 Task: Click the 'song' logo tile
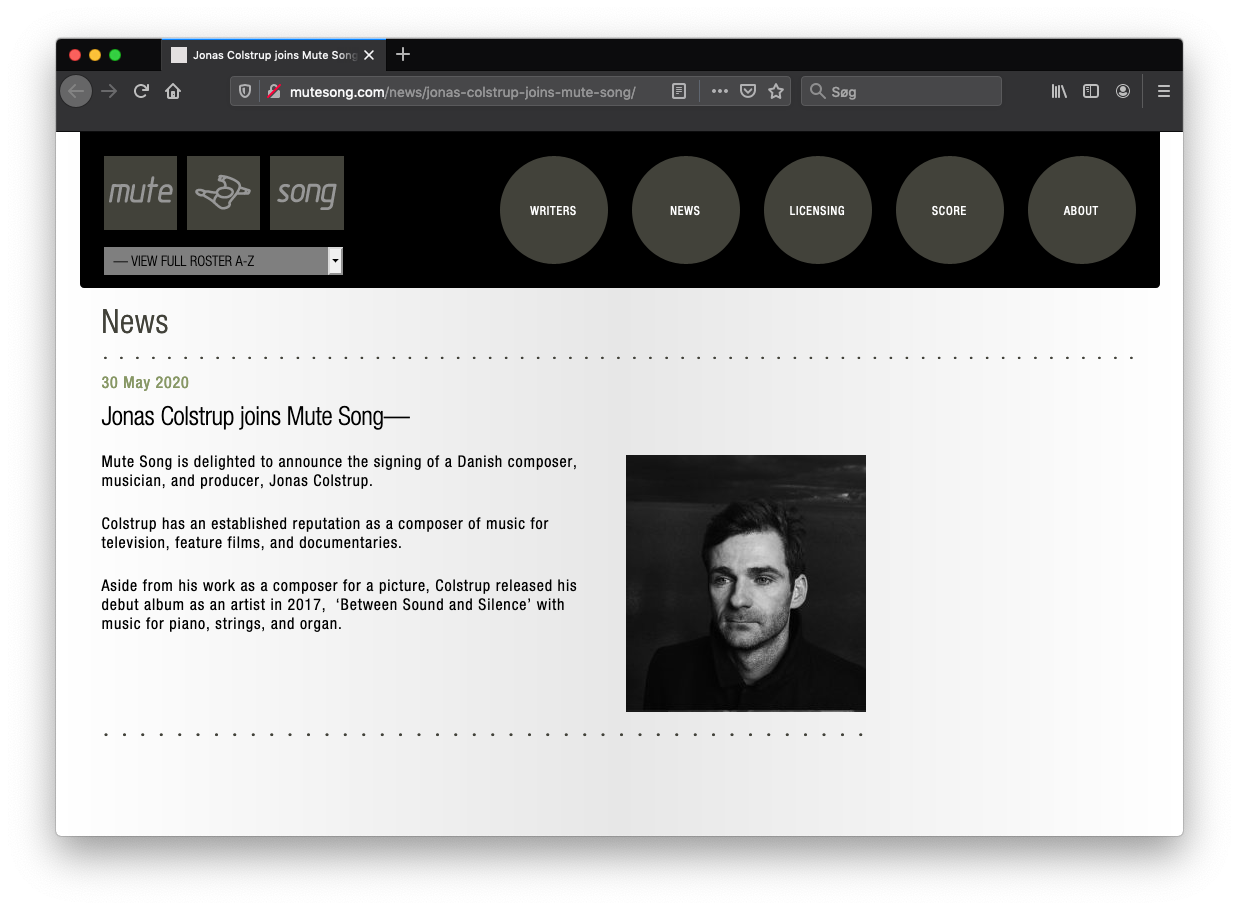(307, 193)
